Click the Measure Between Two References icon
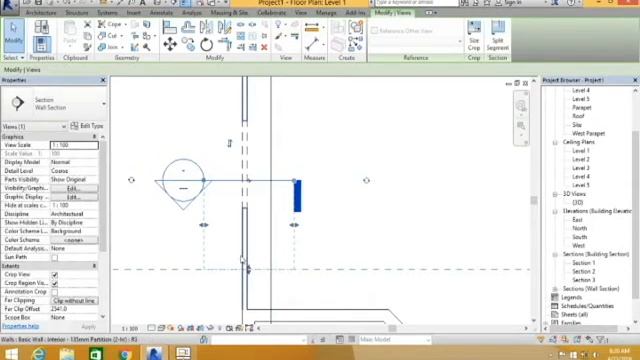The width and height of the screenshot is (640, 360). [x=311, y=44]
